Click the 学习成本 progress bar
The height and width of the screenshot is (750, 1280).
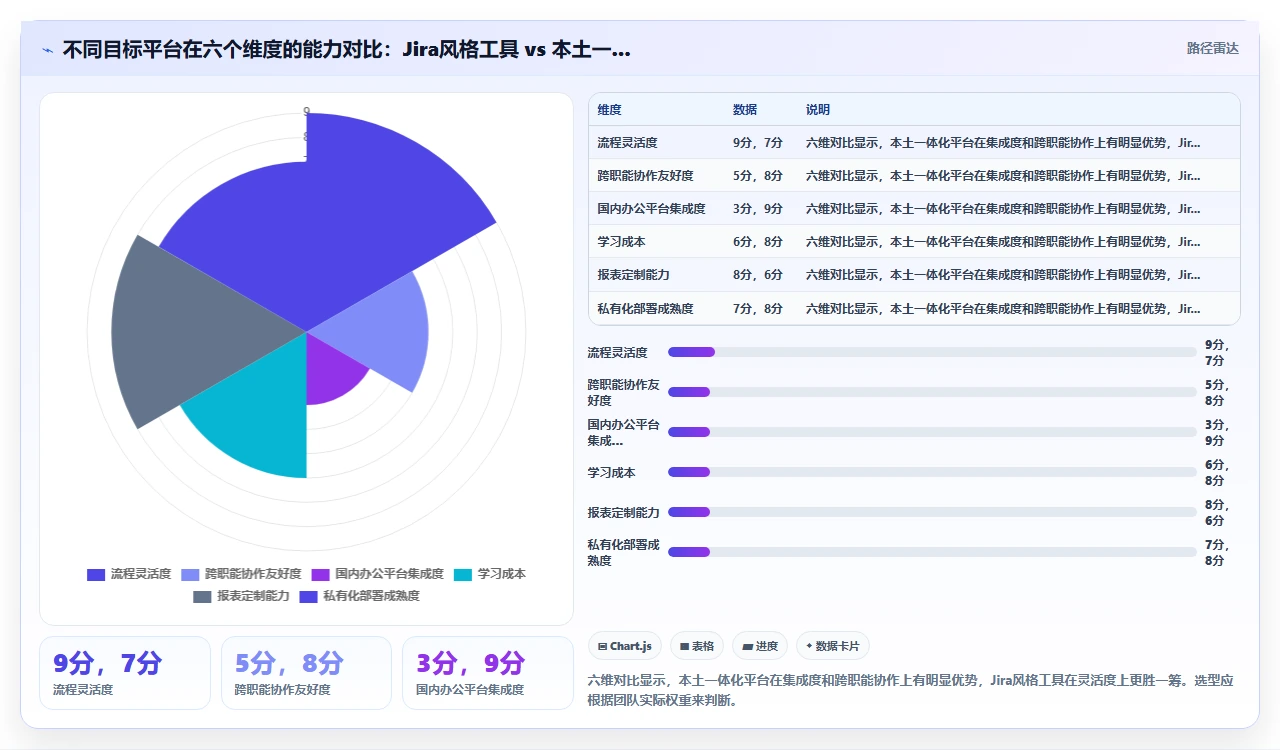coord(932,472)
